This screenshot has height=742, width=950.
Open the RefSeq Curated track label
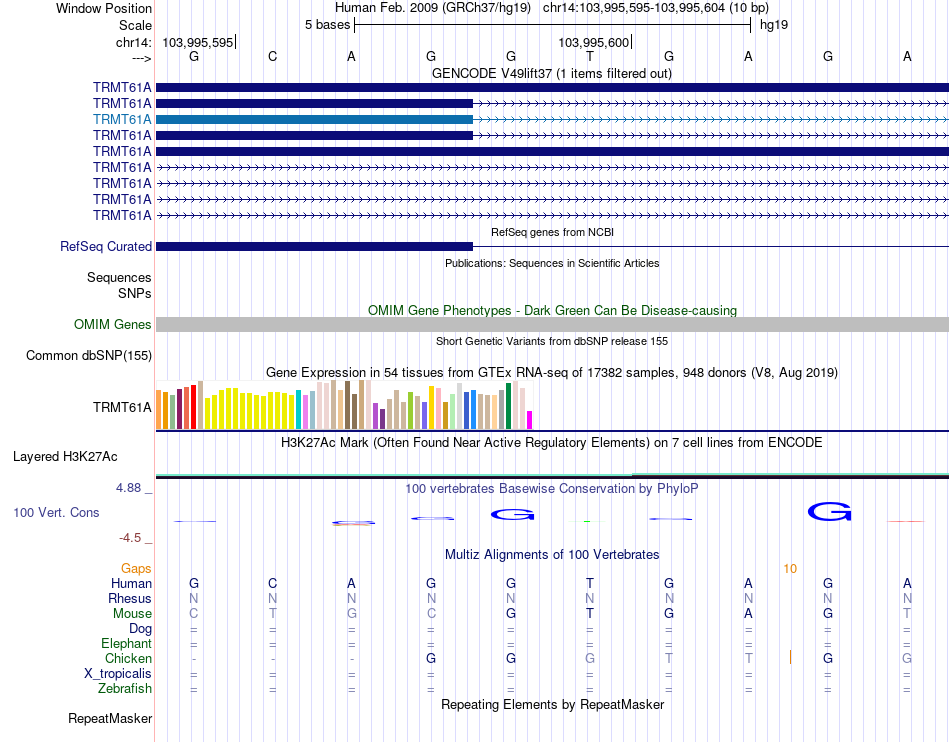pyautogui.click(x=106, y=247)
